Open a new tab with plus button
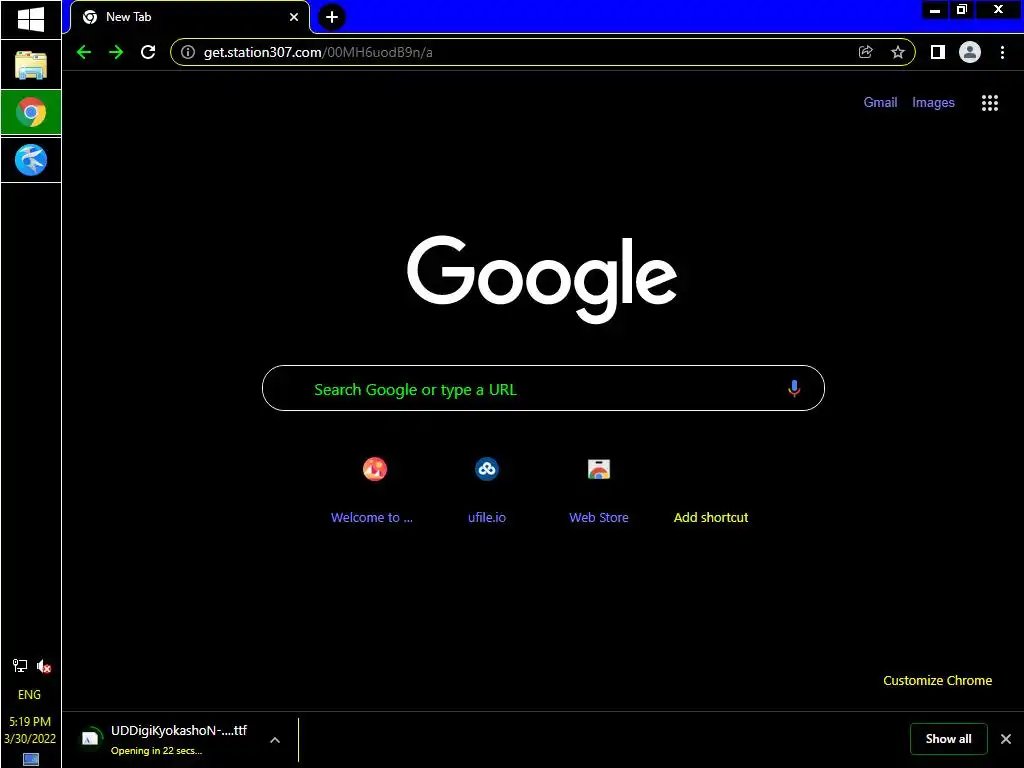This screenshot has height=768, width=1024. (332, 17)
